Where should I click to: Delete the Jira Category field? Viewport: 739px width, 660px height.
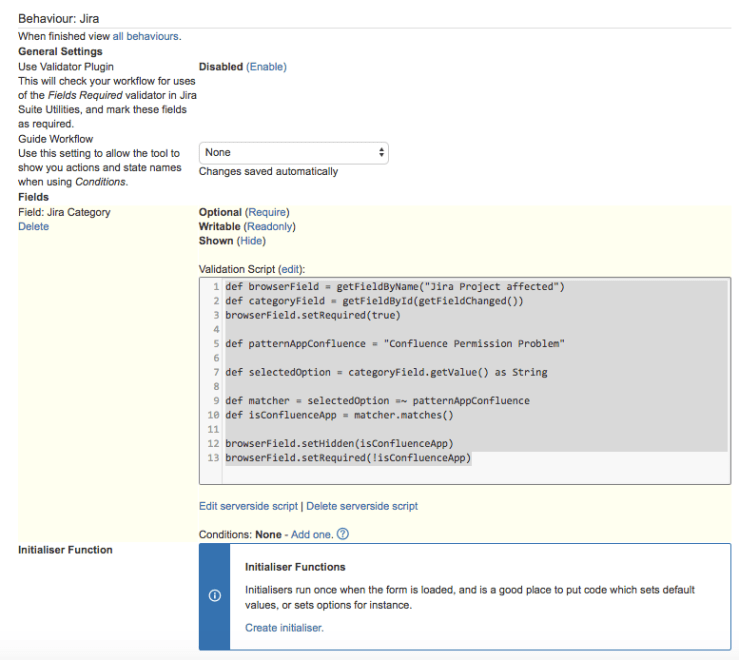coord(33,227)
